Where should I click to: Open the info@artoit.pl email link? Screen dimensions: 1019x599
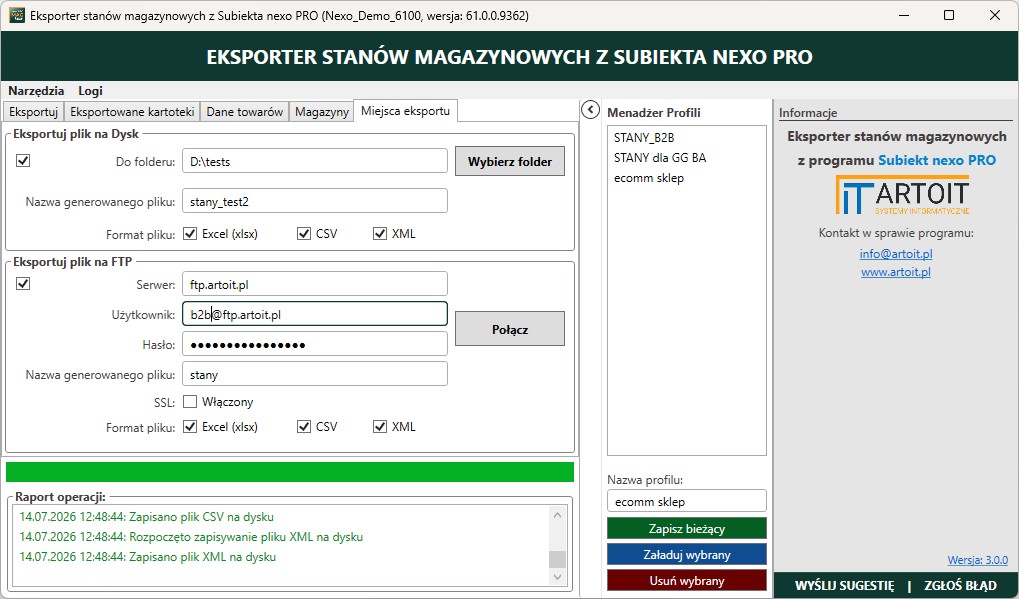pos(896,253)
